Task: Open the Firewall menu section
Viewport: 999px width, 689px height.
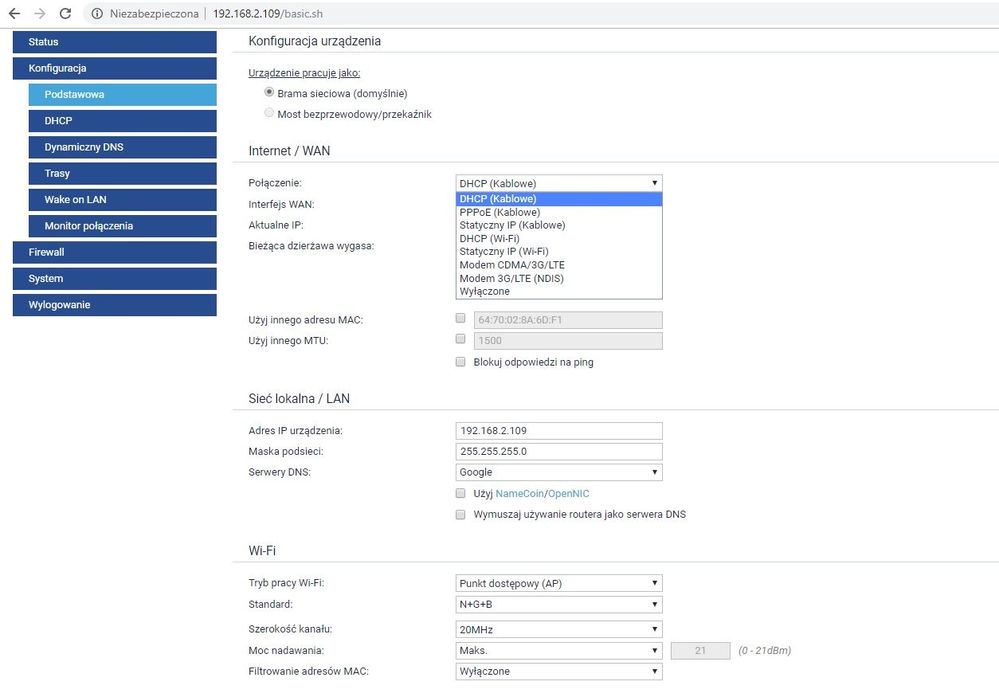Action: click(114, 252)
